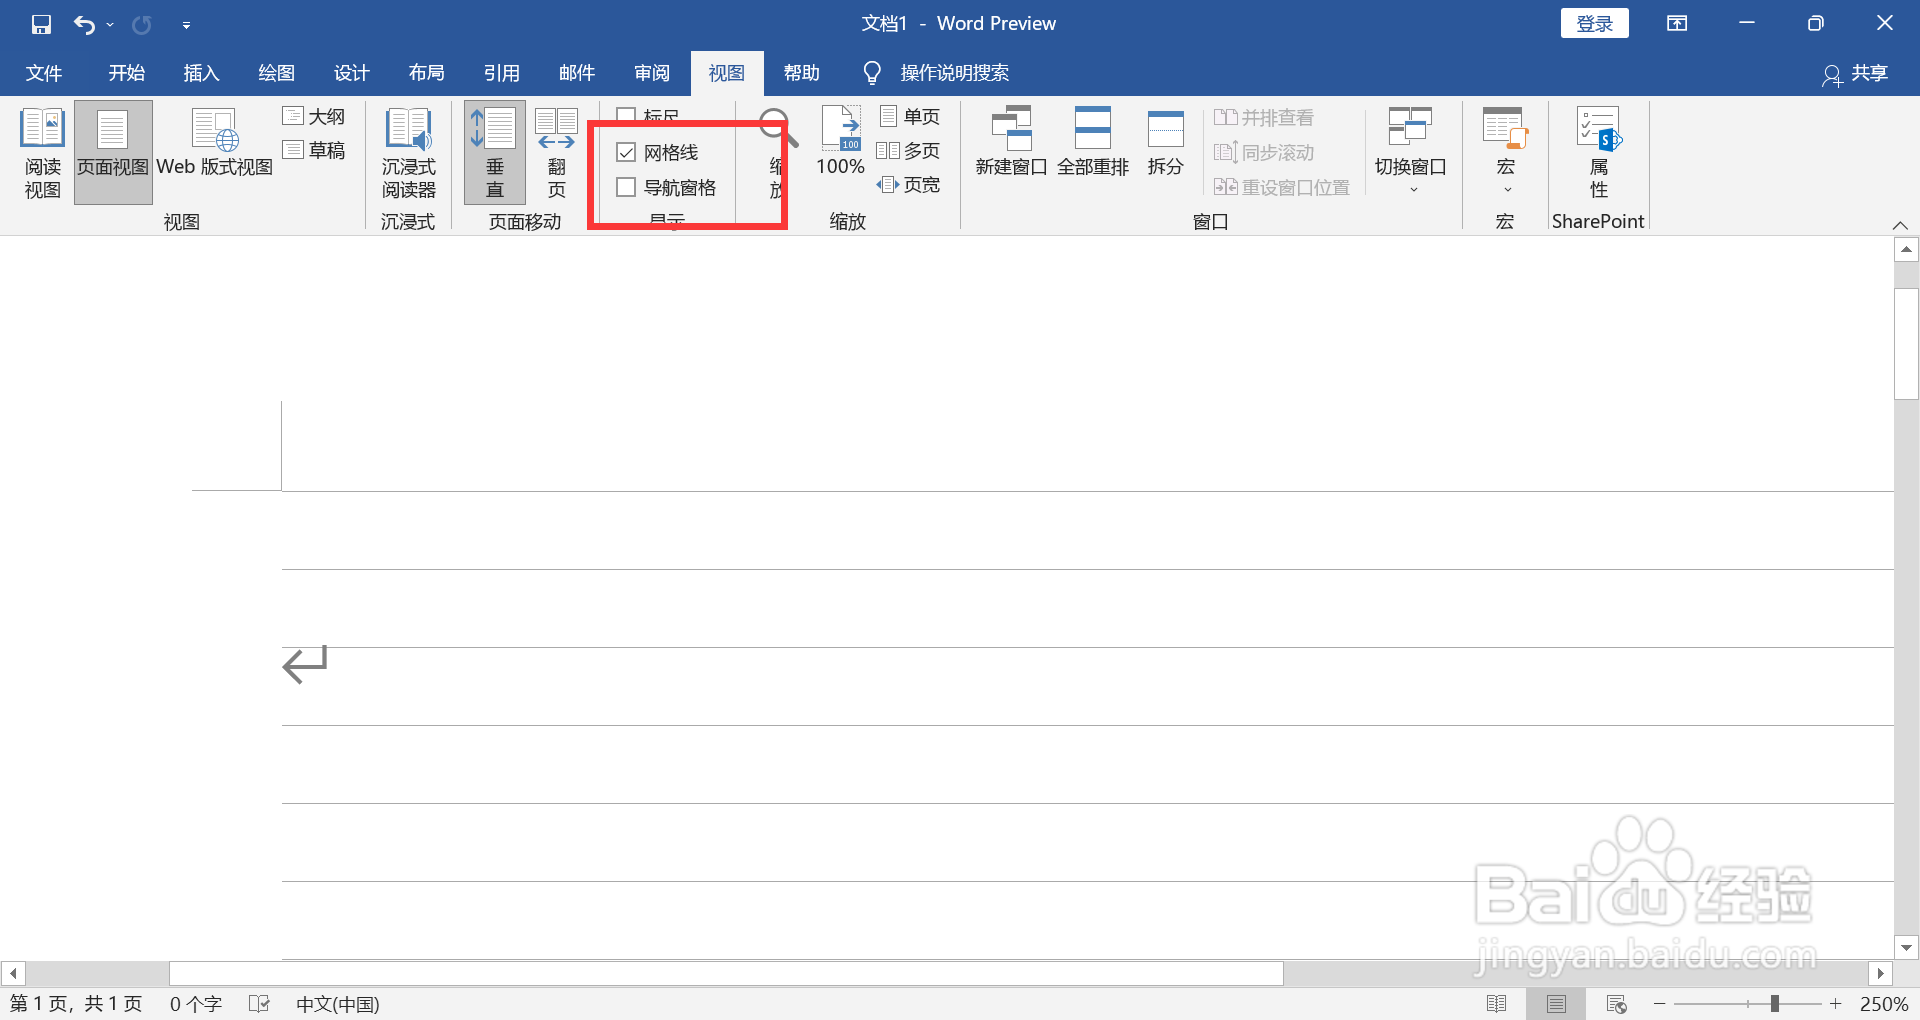Select Print Layout icon in status bar
The height and width of the screenshot is (1020, 1920).
tap(1556, 1004)
